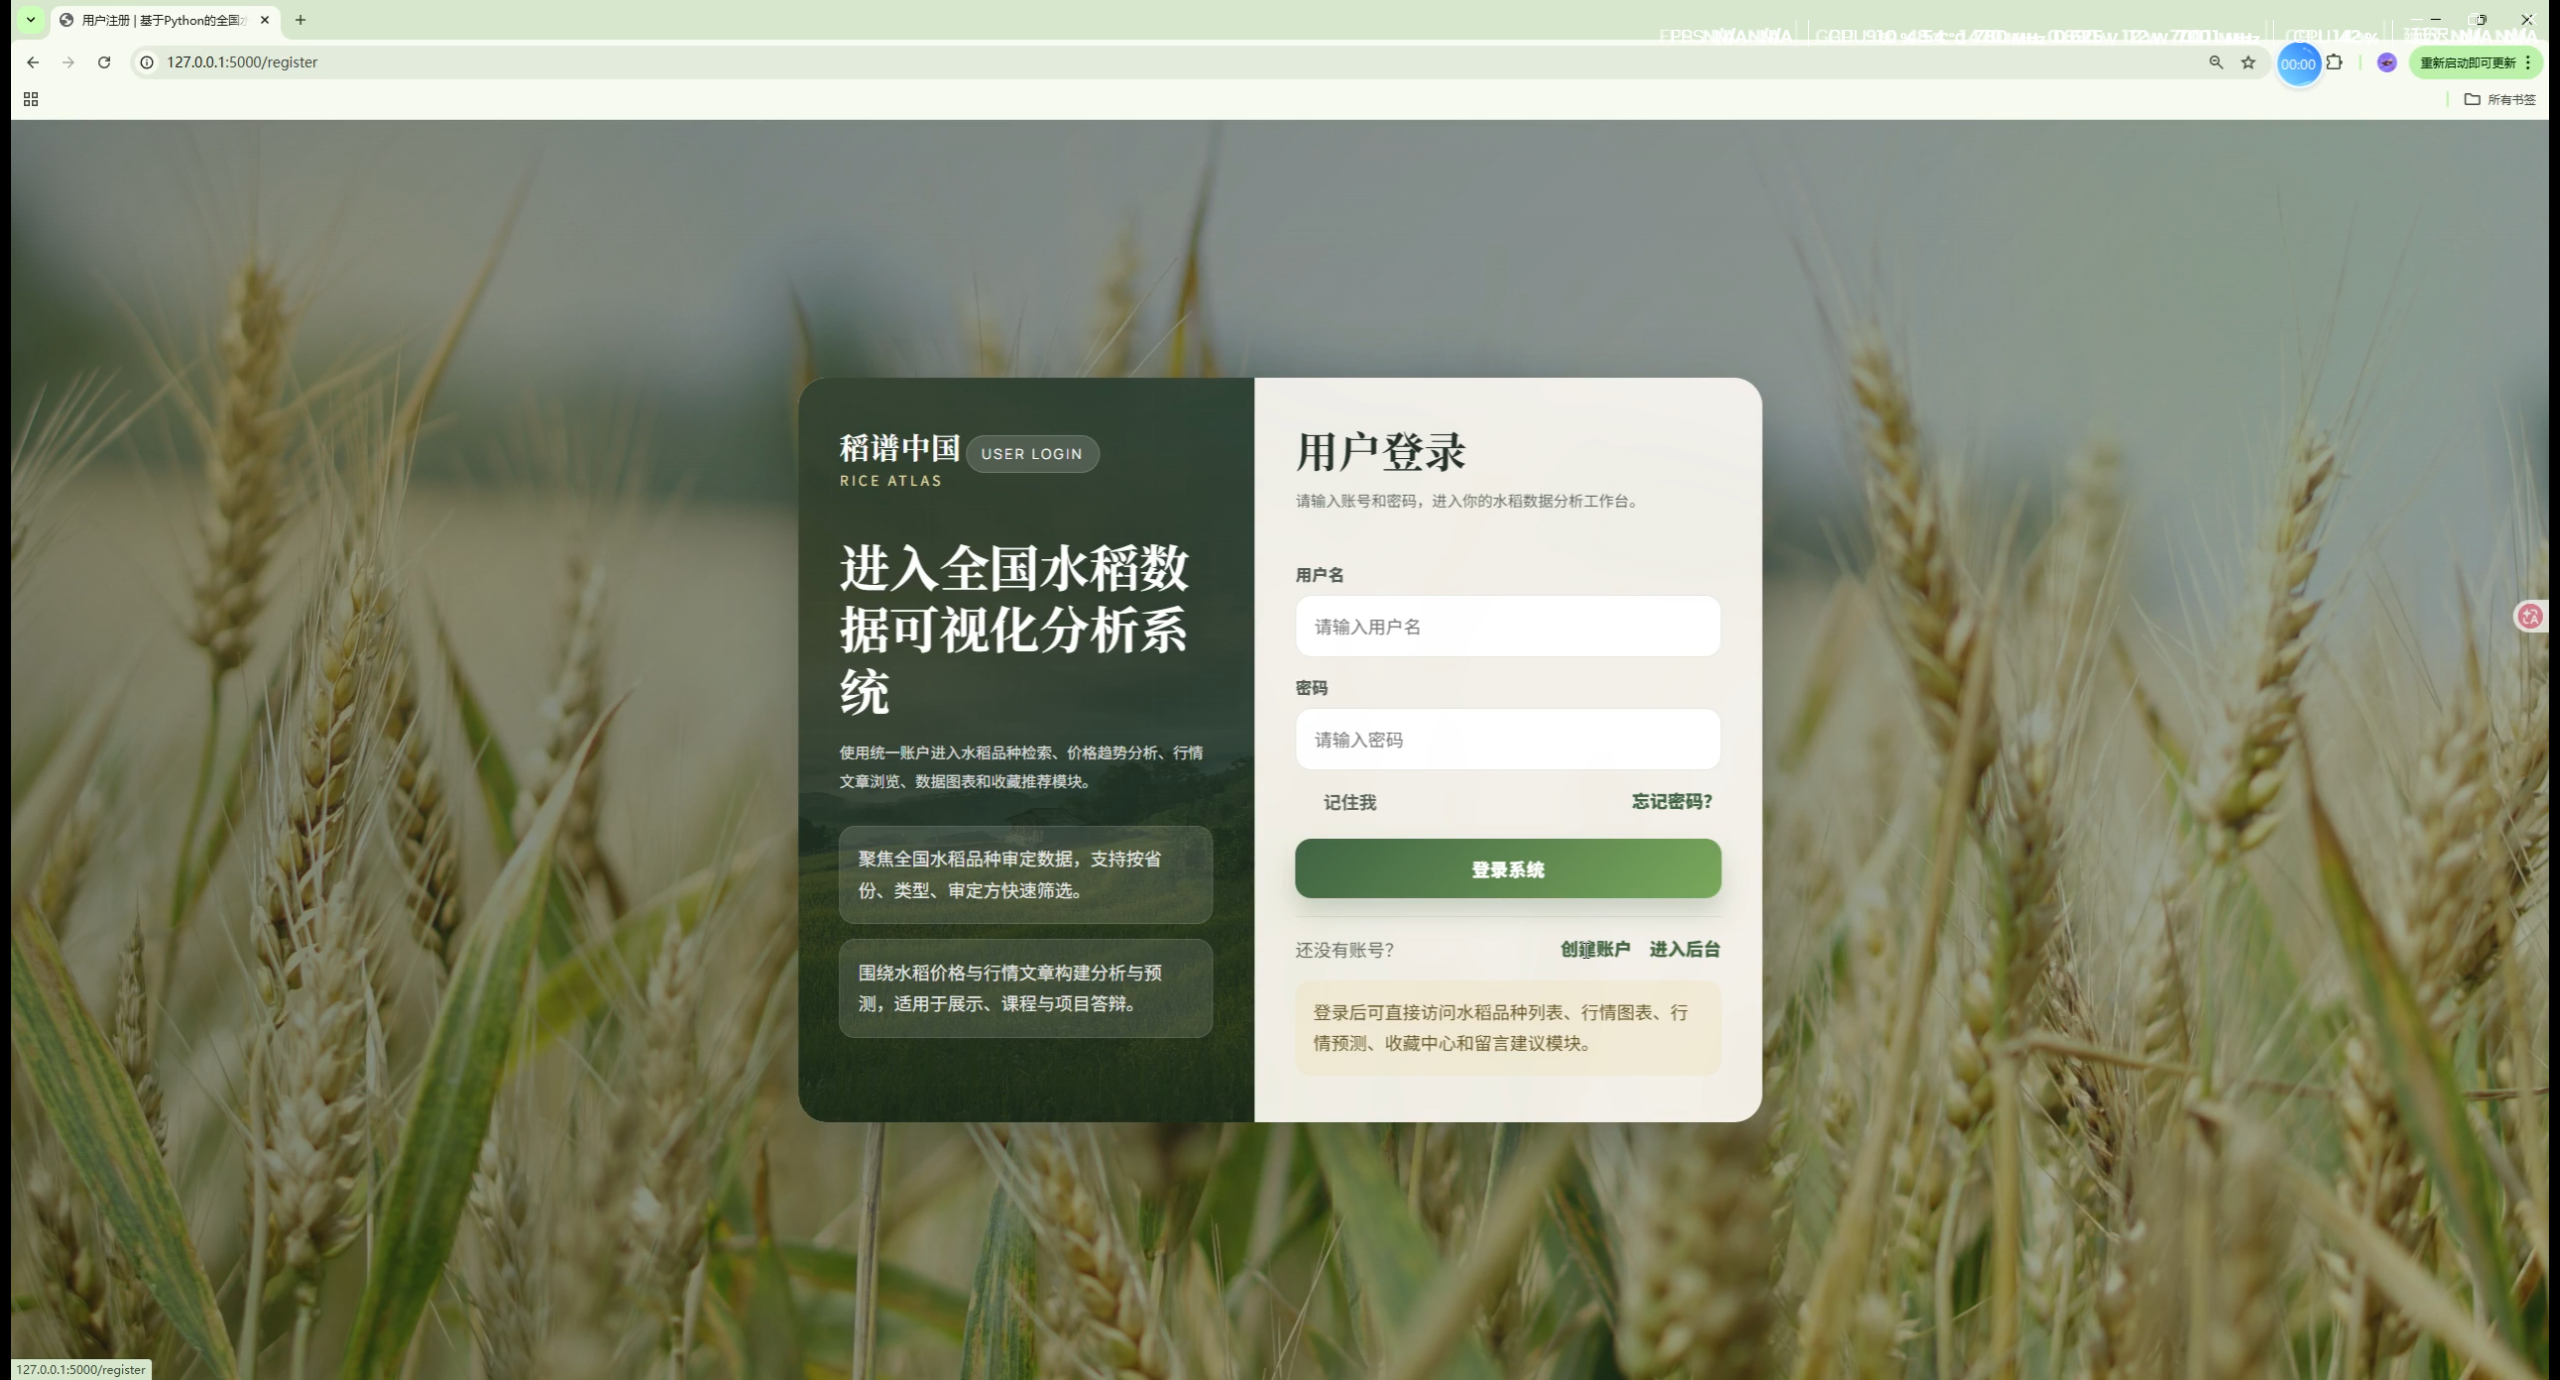Click the 创建账户 link
Image resolution: width=2560 pixels, height=1380 pixels.
point(1595,949)
